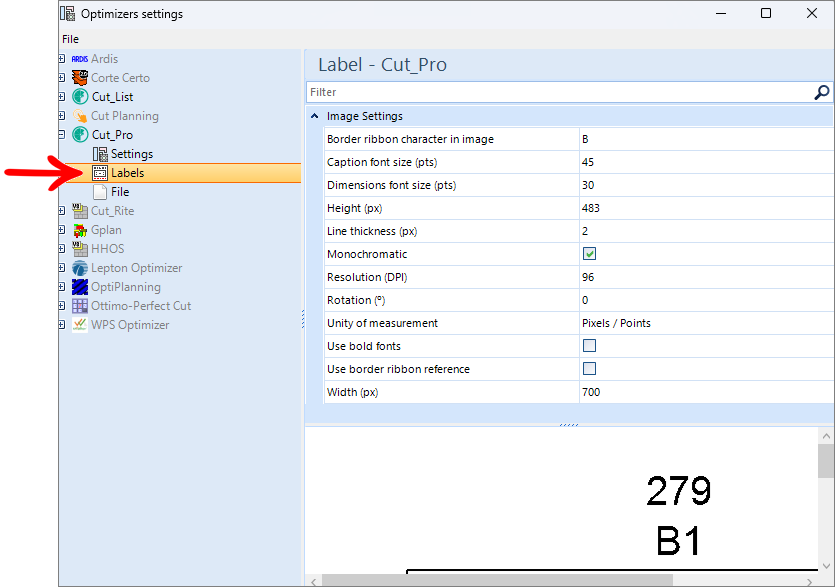Viewport: 835px width, 587px height.
Task: Click the preview scroll right arrow
Action: (809, 581)
